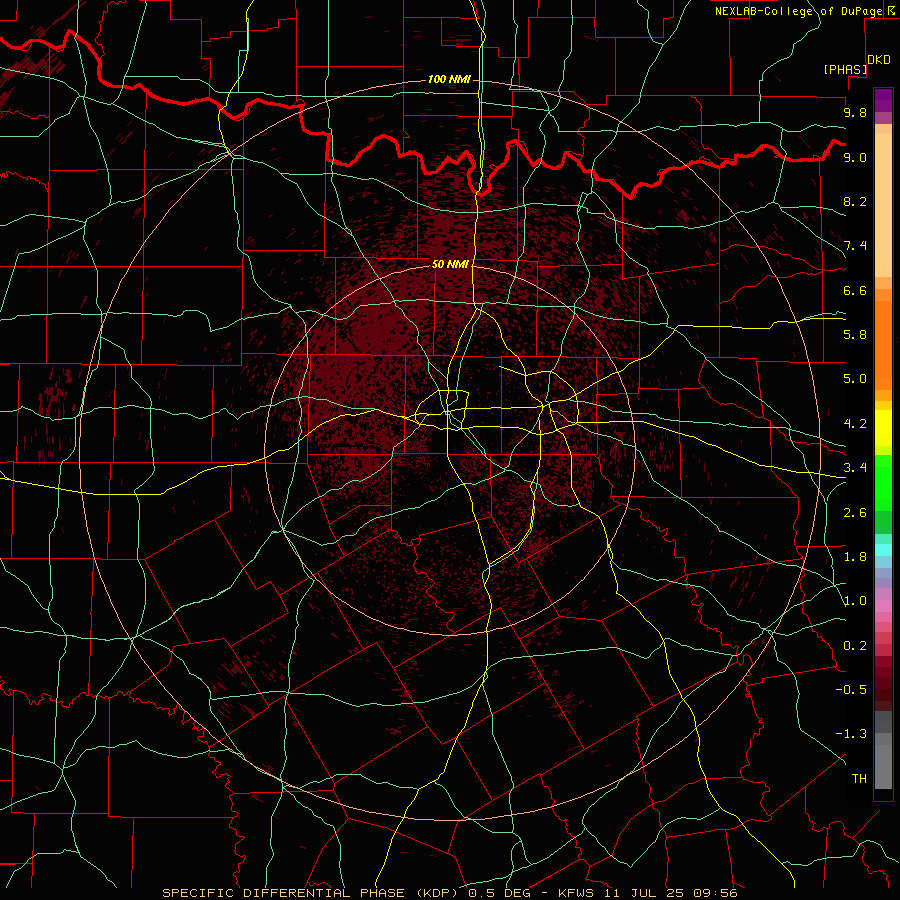The image size is (900, 900).
Task: Click the pink band of the color scale
Action: click(883, 606)
